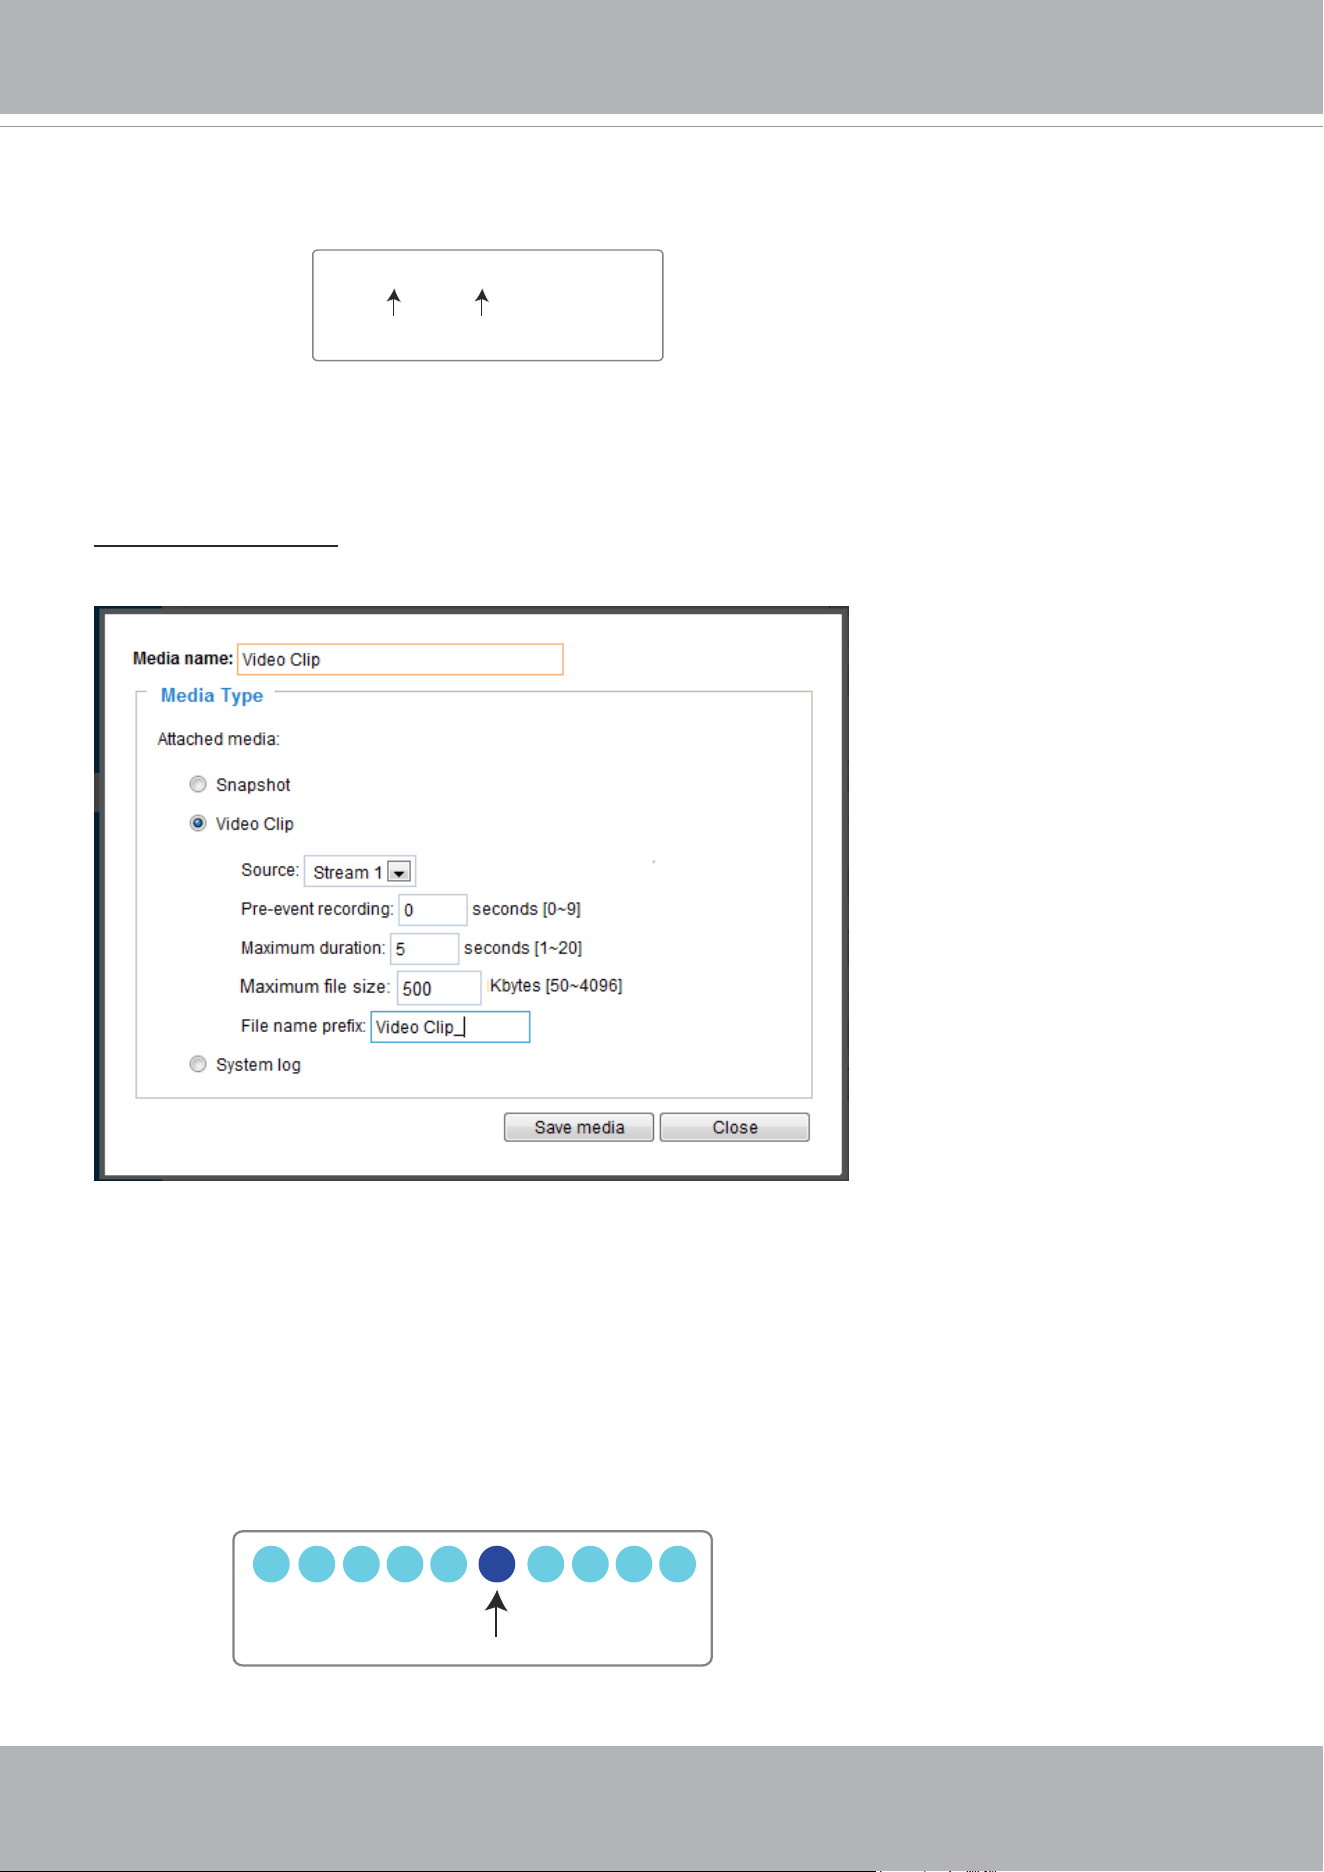Click the Media Type group heading
The height and width of the screenshot is (1872, 1324).
[x=212, y=695]
